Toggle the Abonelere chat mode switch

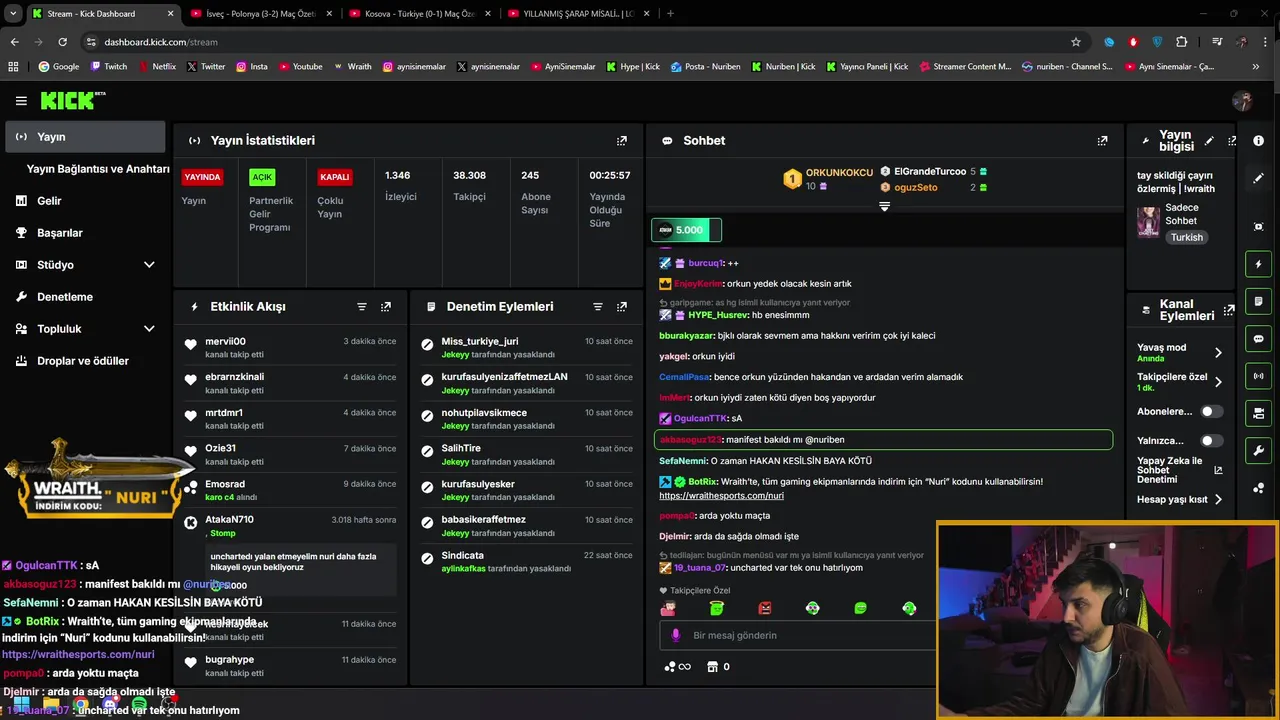point(1211,412)
